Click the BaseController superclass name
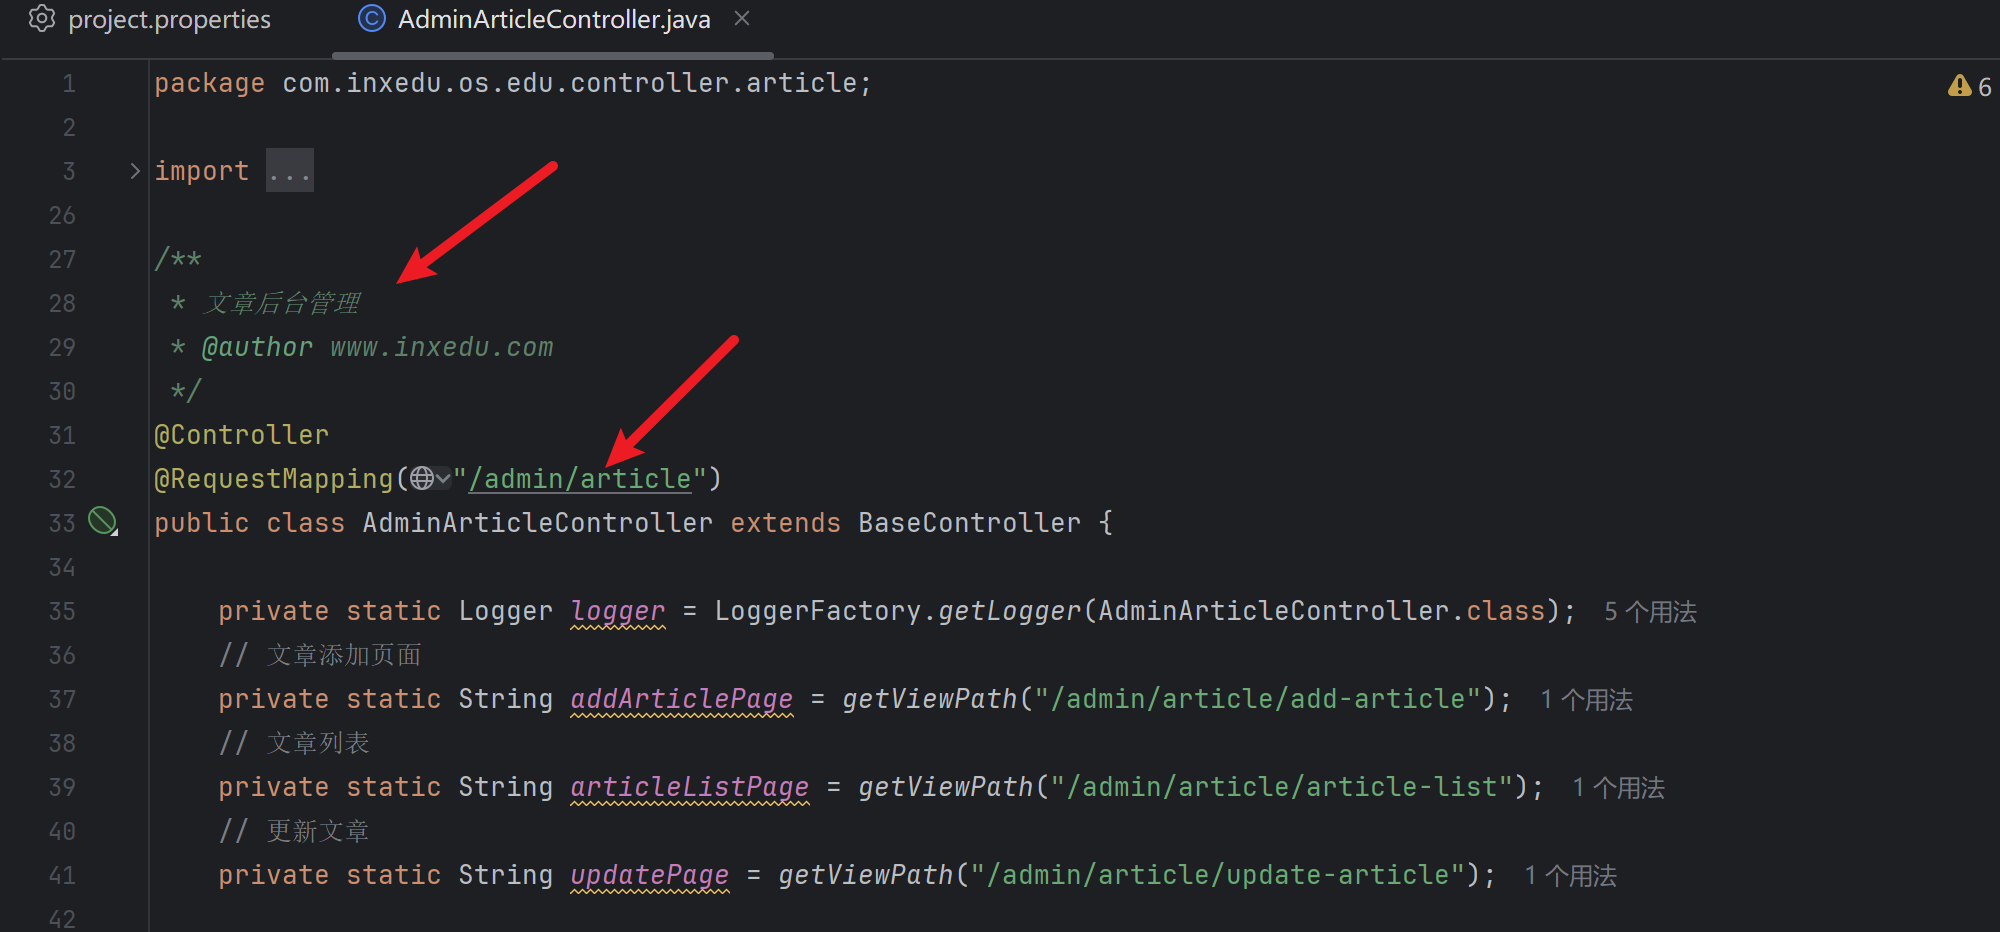The width and height of the screenshot is (2000, 932). (x=969, y=523)
